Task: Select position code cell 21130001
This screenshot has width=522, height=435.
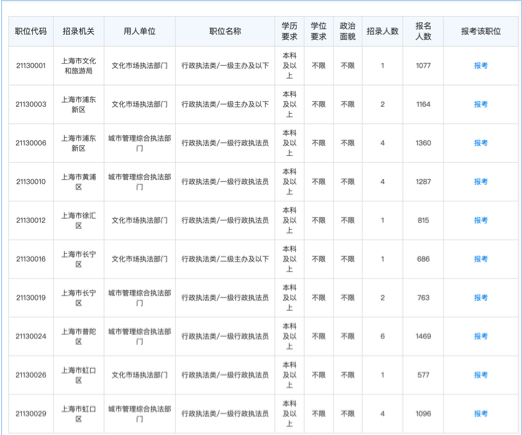Action: [x=31, y=66]
